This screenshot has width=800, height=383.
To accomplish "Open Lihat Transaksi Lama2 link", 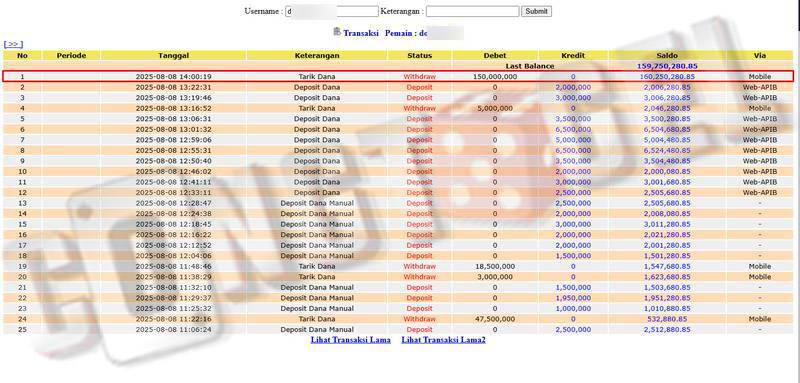I will pos(443,340).
